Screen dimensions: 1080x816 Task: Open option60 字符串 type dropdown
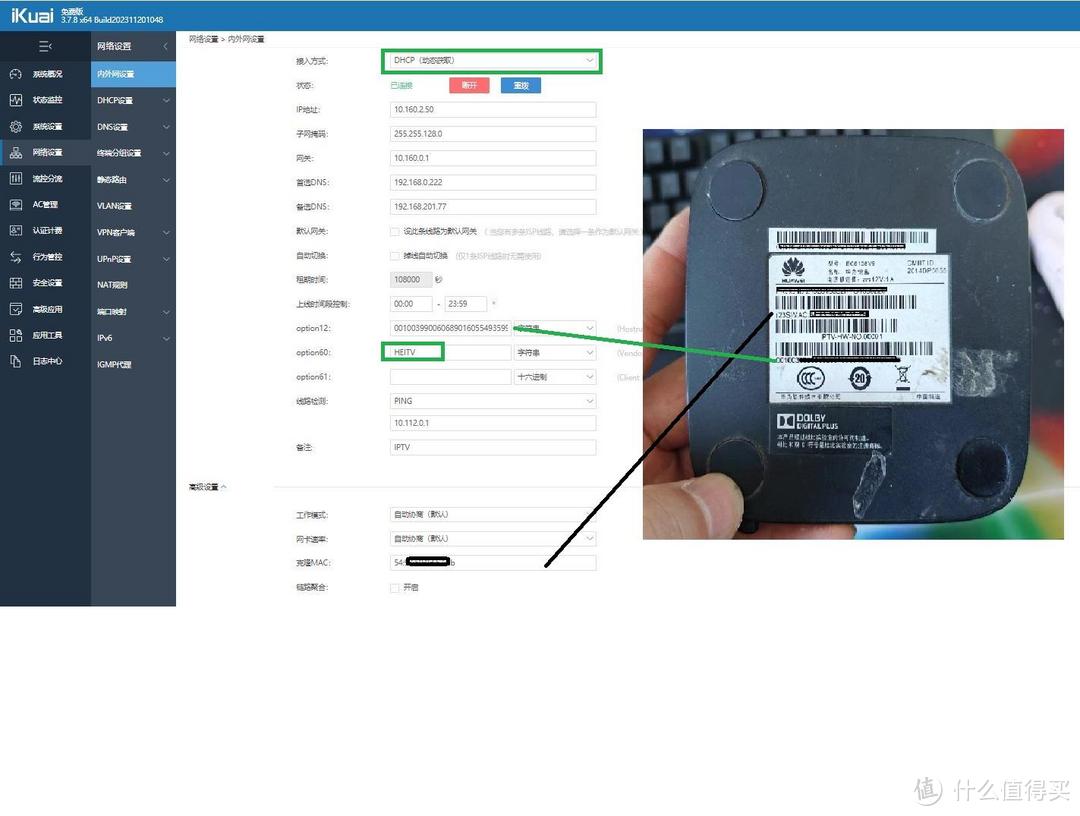554,353
